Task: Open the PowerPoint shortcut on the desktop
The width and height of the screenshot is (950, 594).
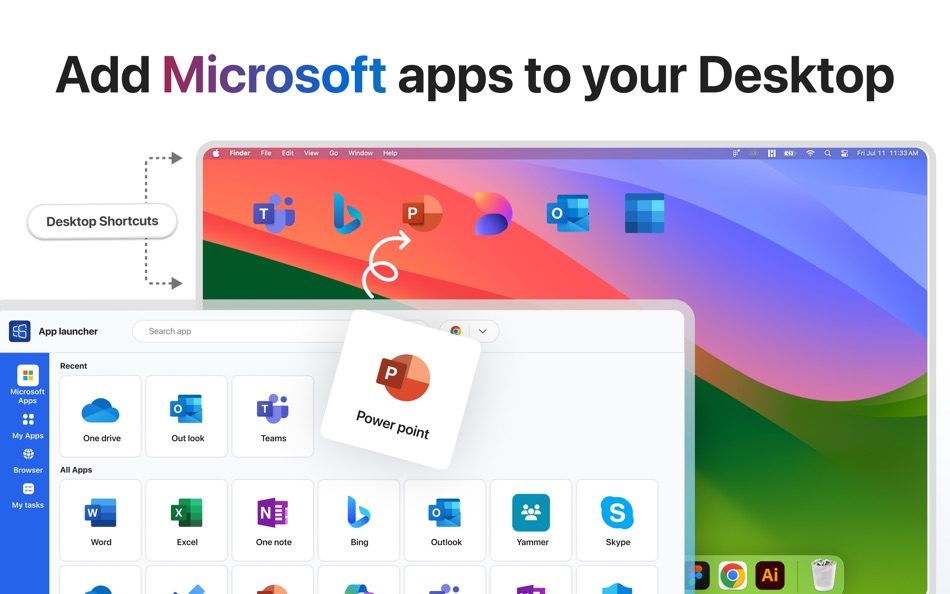Action: [x=422, y=213]
